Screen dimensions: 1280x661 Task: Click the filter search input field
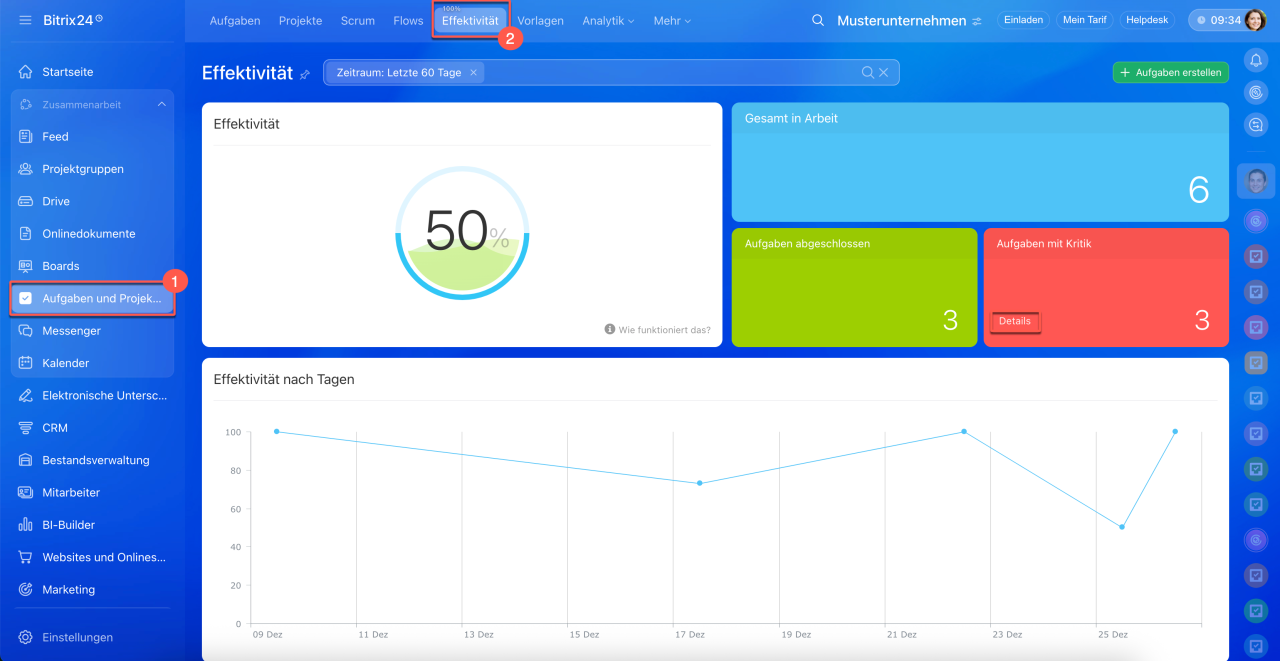[670, 73]
